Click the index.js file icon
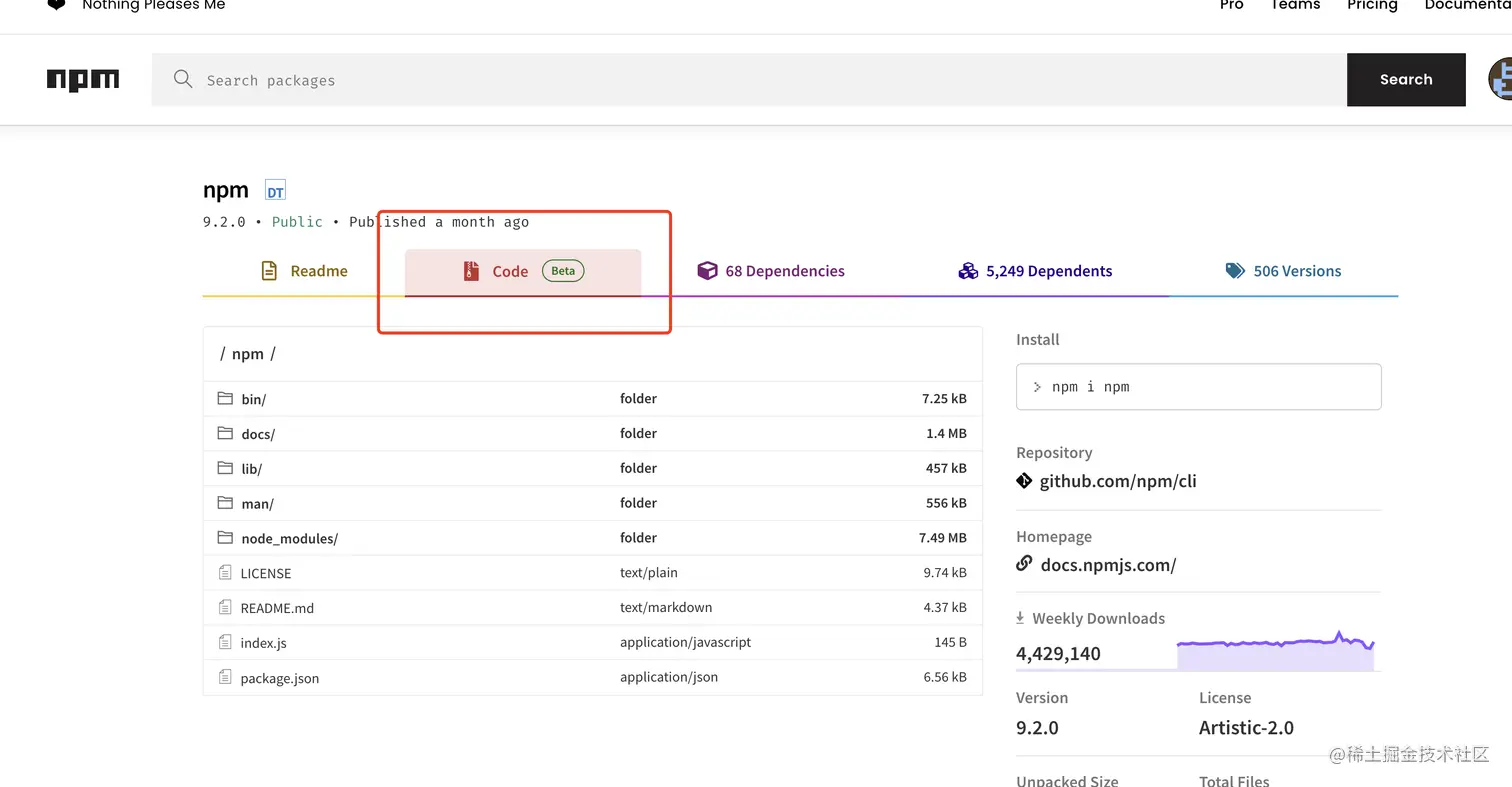Screen dimensions: 1512x787 click(225, 642)
